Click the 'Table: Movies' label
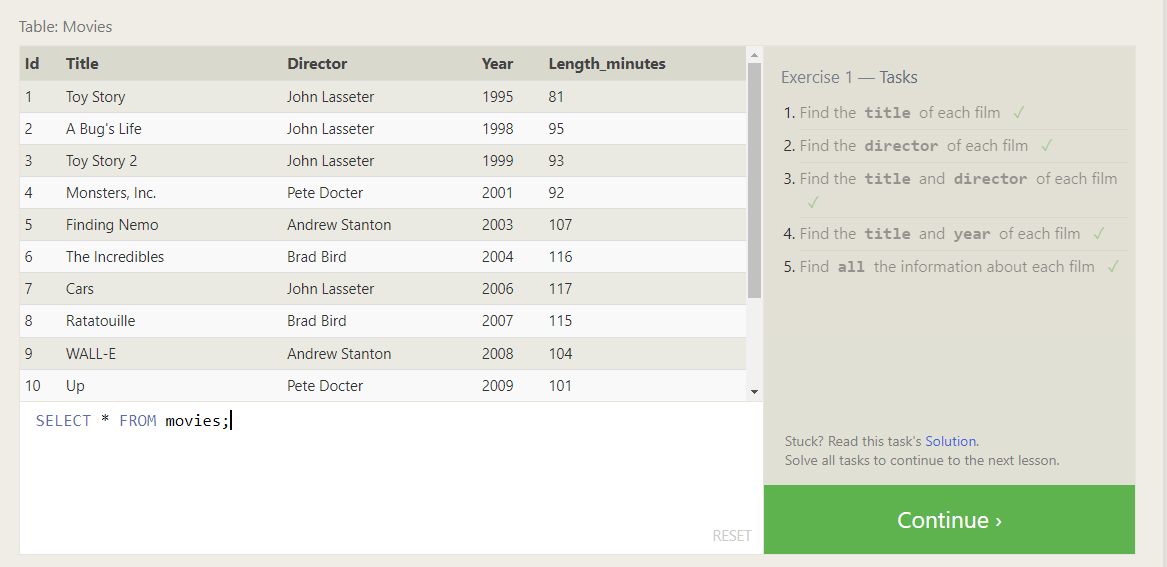 coord(65,27)
